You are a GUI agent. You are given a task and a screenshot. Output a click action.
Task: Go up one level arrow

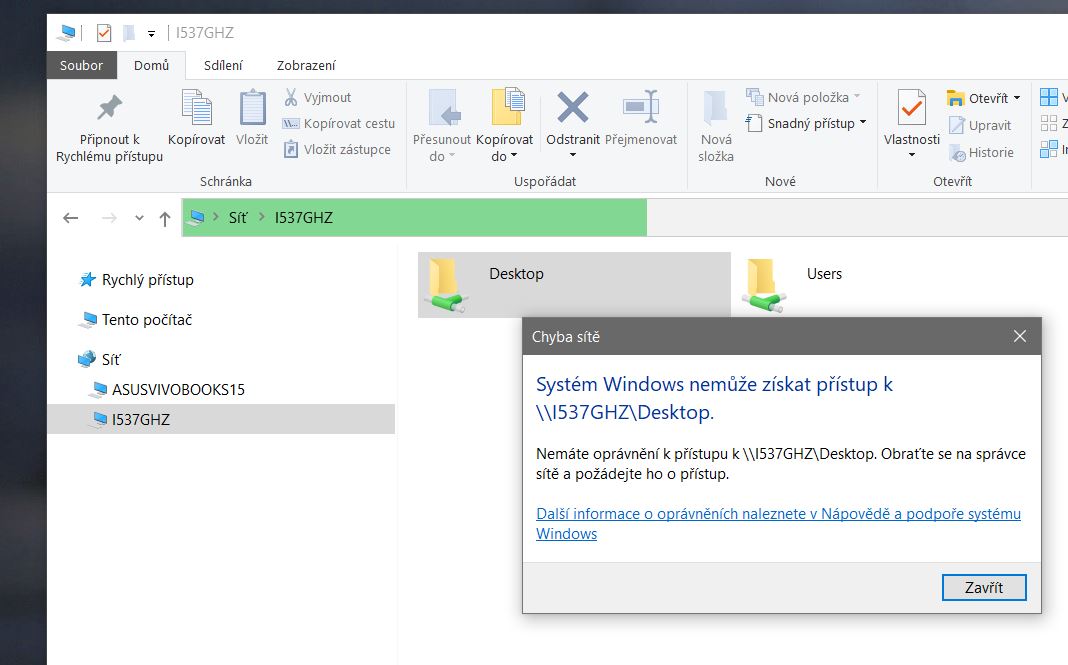(x=165, y=218)
